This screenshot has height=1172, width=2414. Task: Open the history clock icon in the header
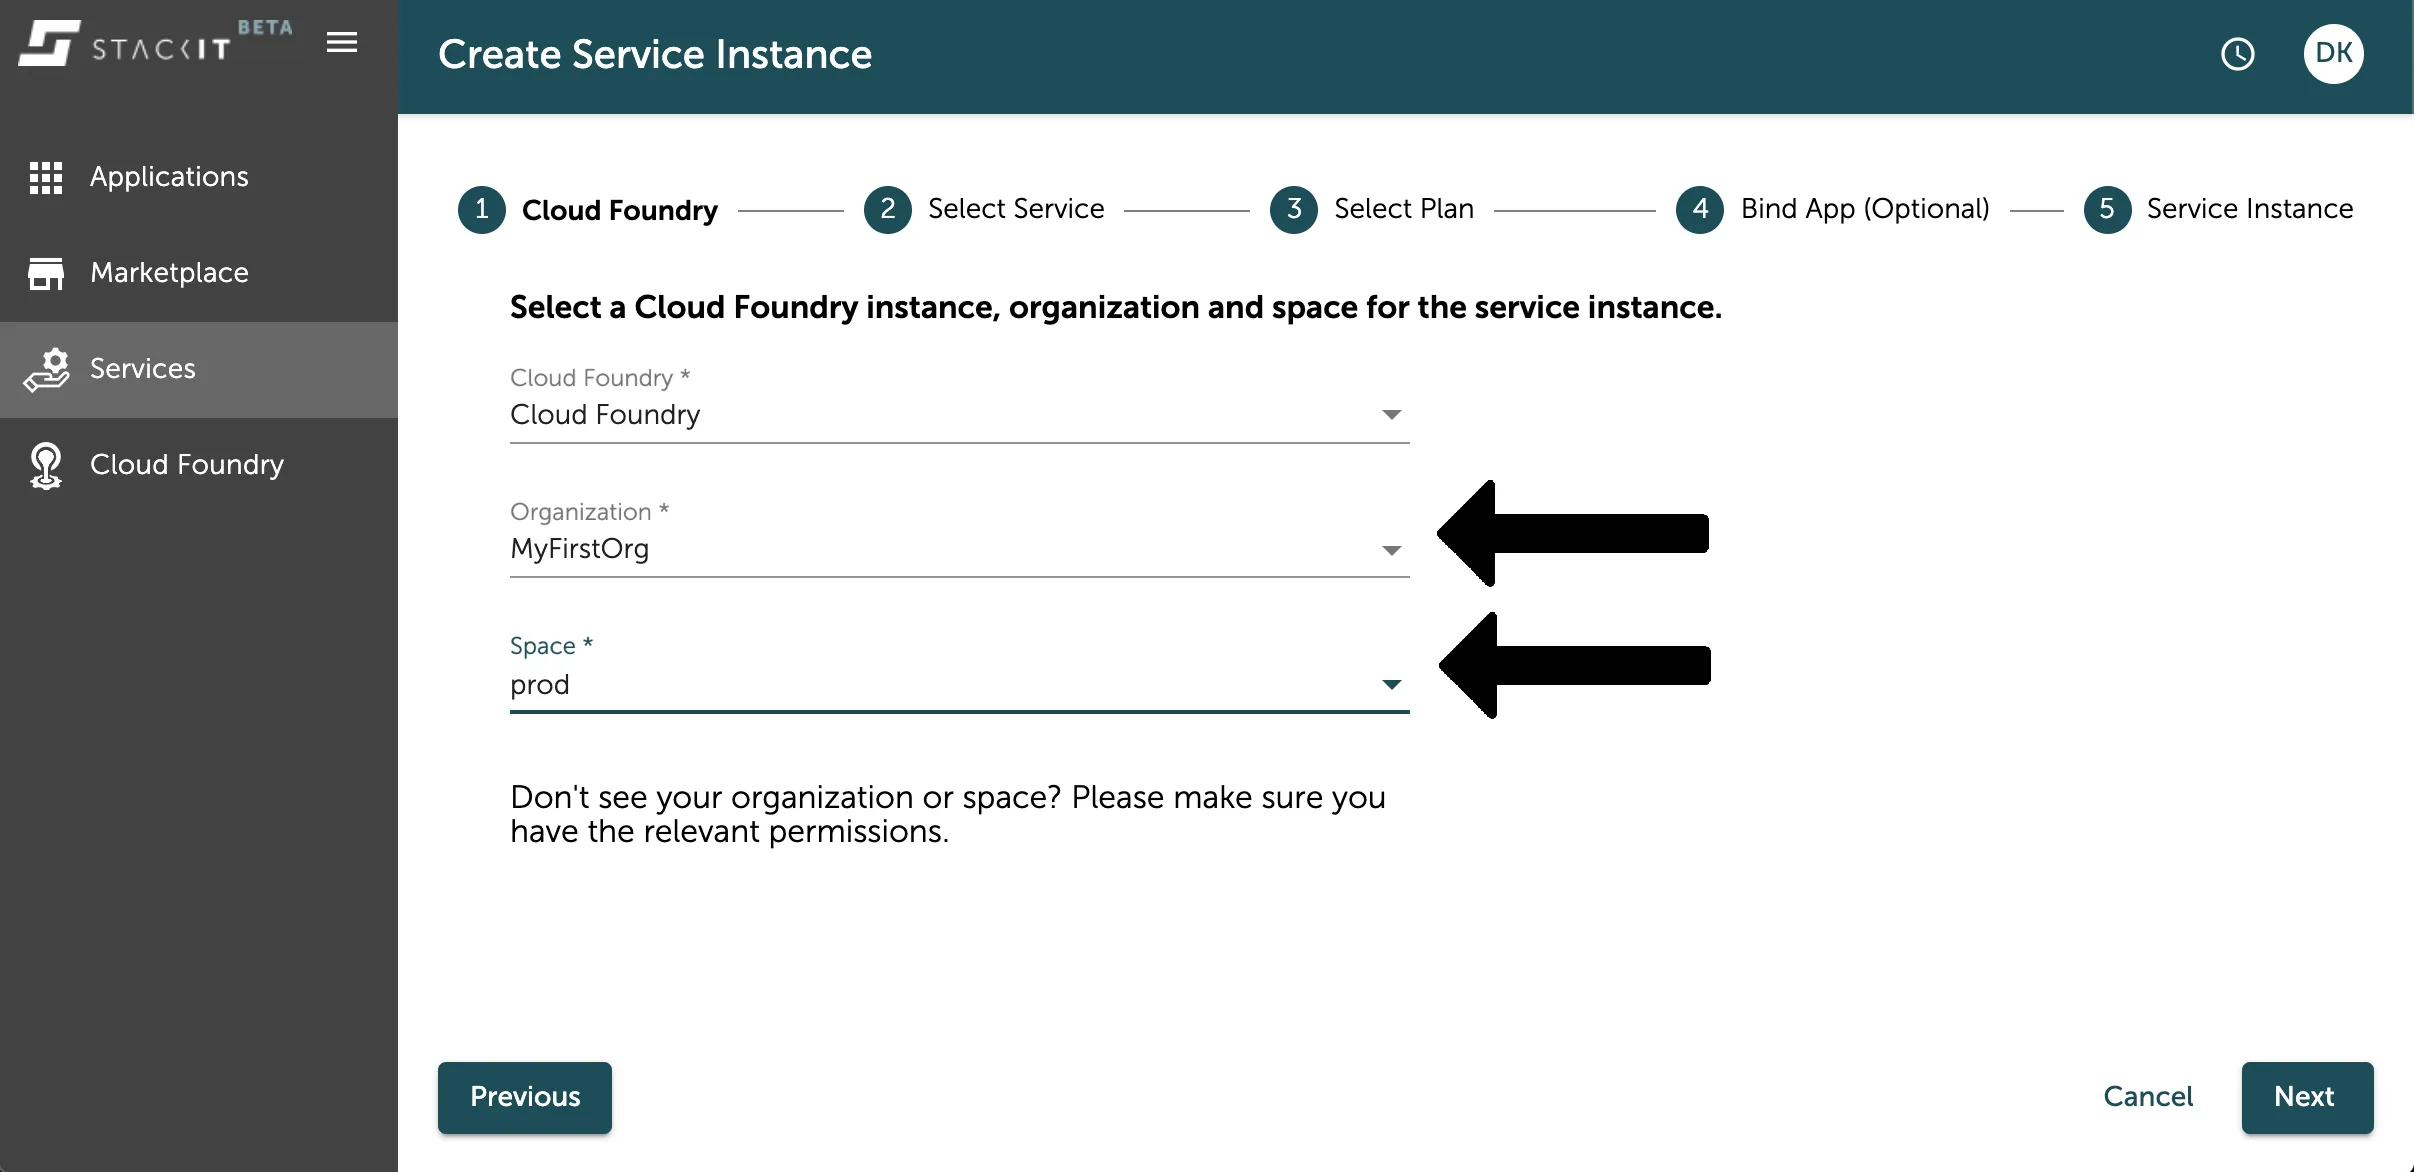(2239, 54)
